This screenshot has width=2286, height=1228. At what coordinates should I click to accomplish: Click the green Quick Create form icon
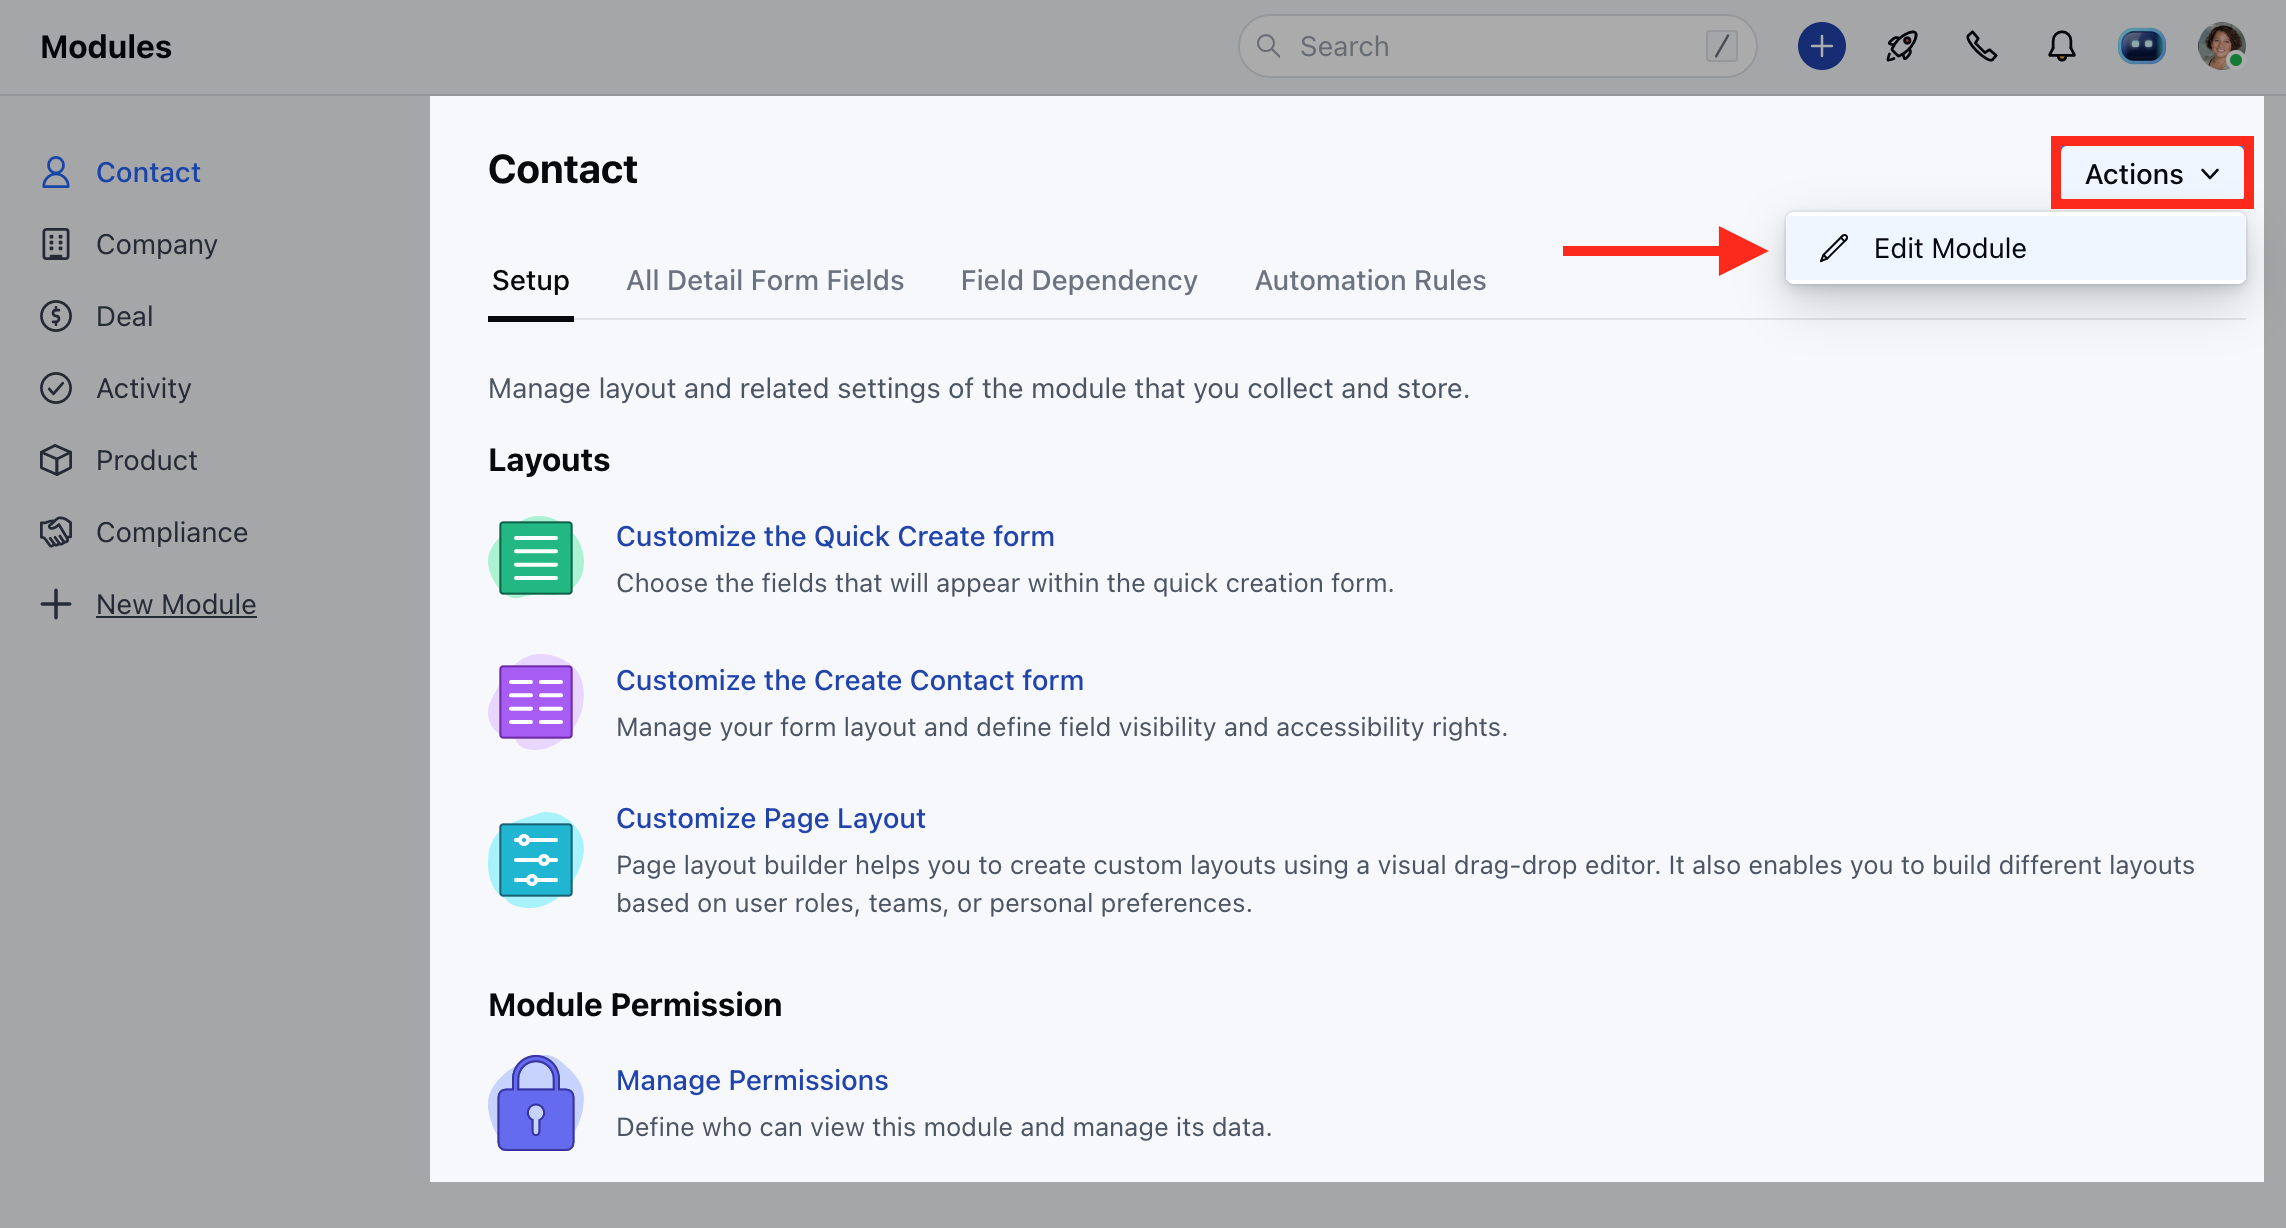(x=536, y=558)
